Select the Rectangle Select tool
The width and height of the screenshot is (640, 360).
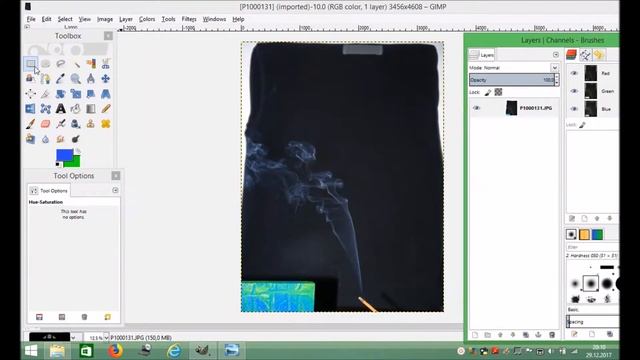(x=31, y=64)
